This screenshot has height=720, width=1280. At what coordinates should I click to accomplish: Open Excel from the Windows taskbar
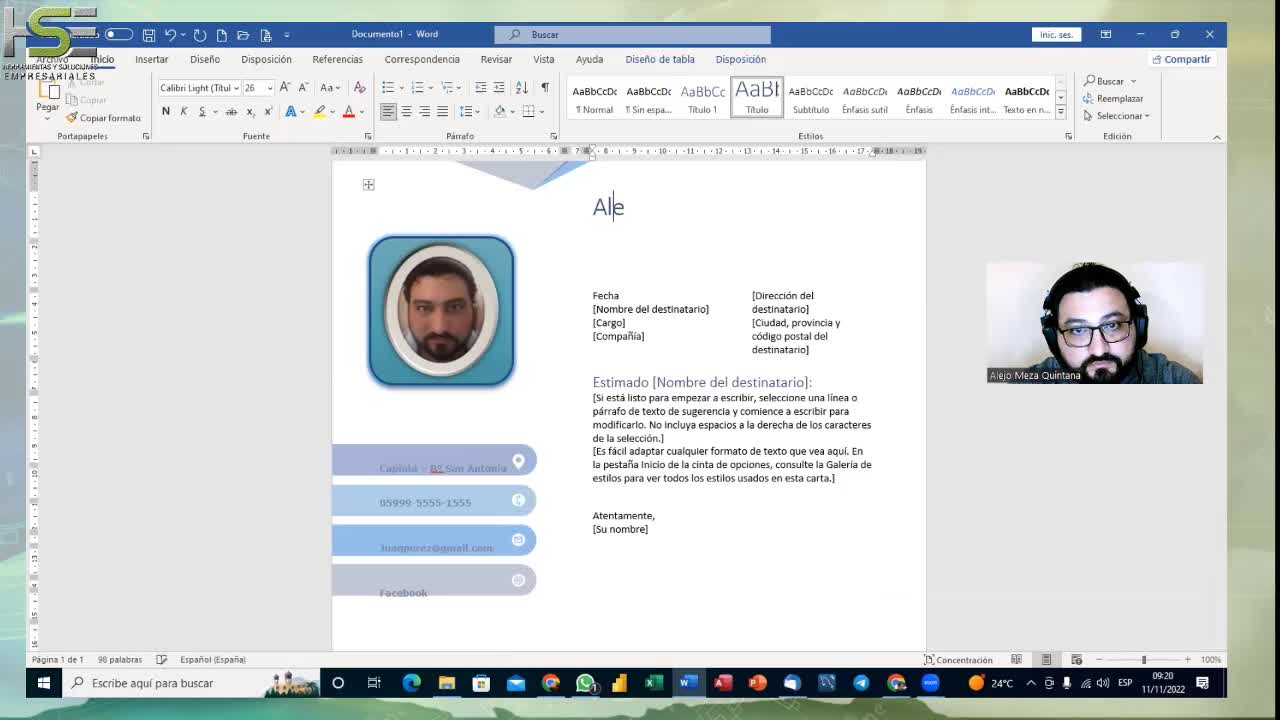click(653, 683)
